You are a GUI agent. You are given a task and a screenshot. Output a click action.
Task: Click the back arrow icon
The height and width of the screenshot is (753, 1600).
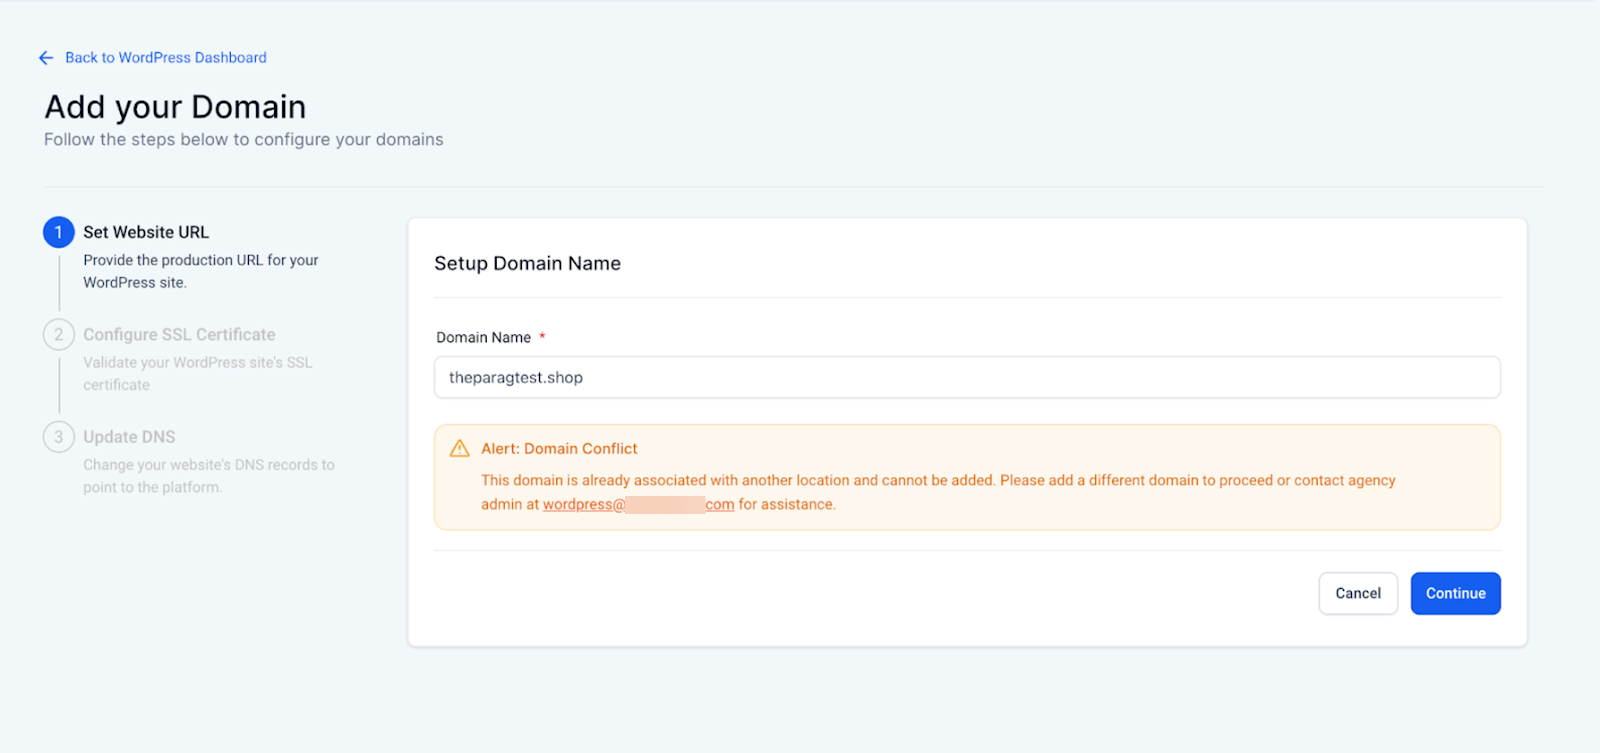pyautogui.click(x=46, y=58)
